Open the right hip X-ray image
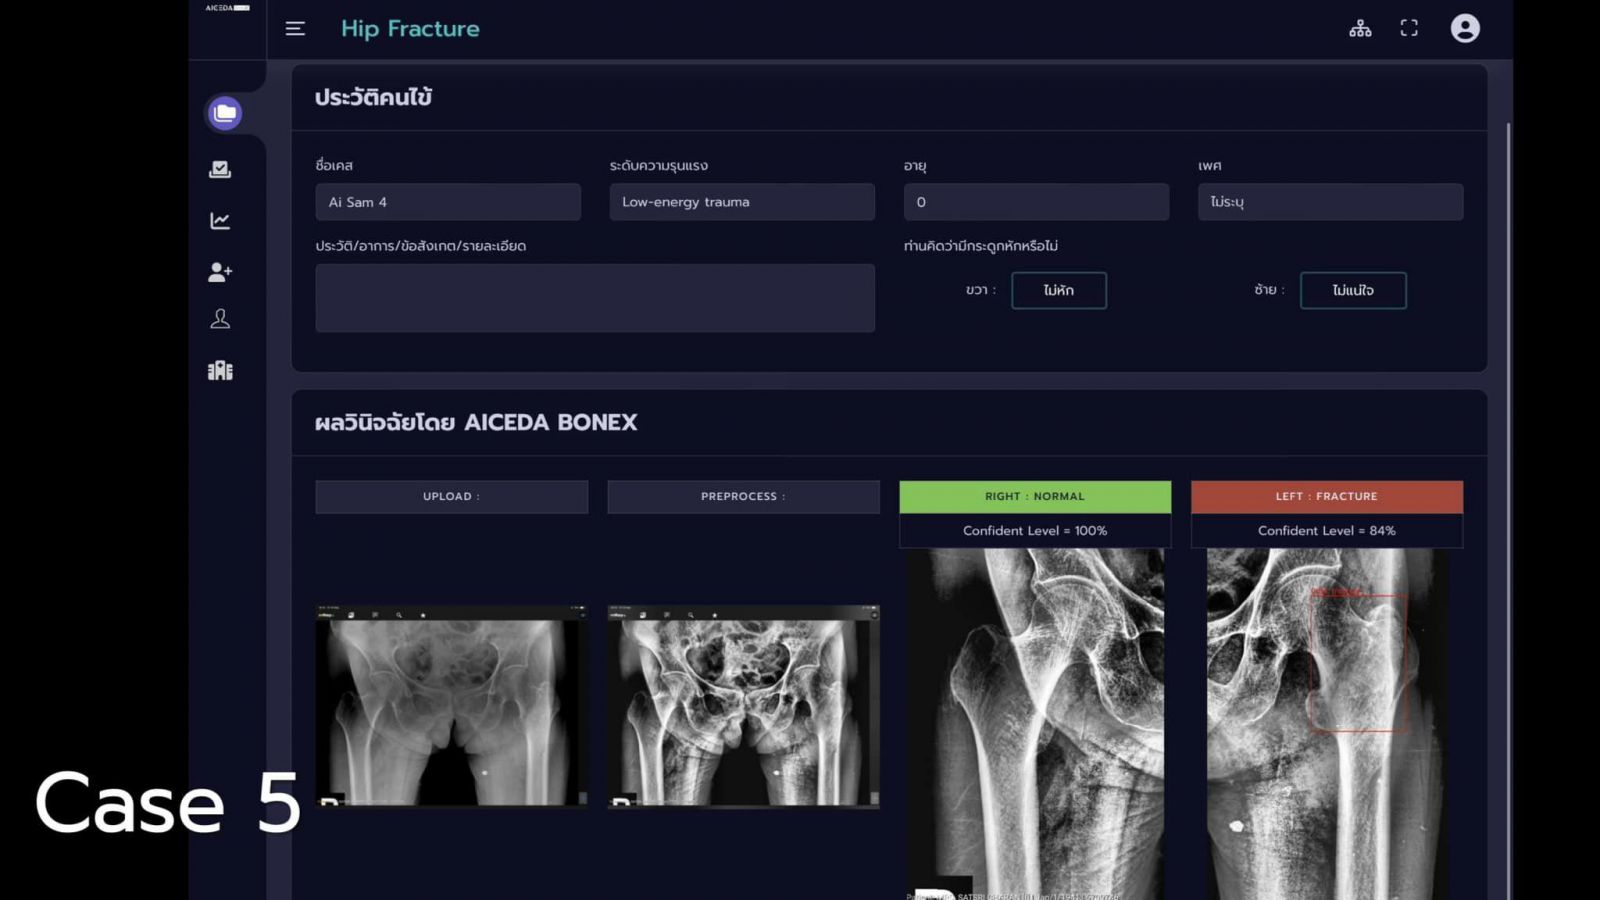Screen dimensions: 1600x900 pyautogui.click(x=1035, y=724)
